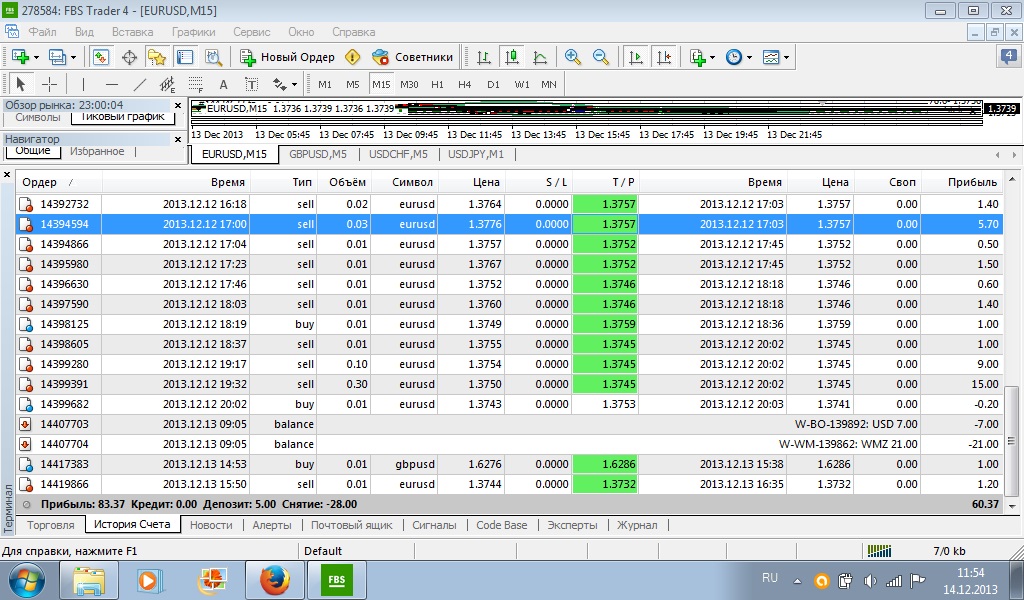Select the trendline tool
This screenshot has width=1024, height=600.
[140, 84]
